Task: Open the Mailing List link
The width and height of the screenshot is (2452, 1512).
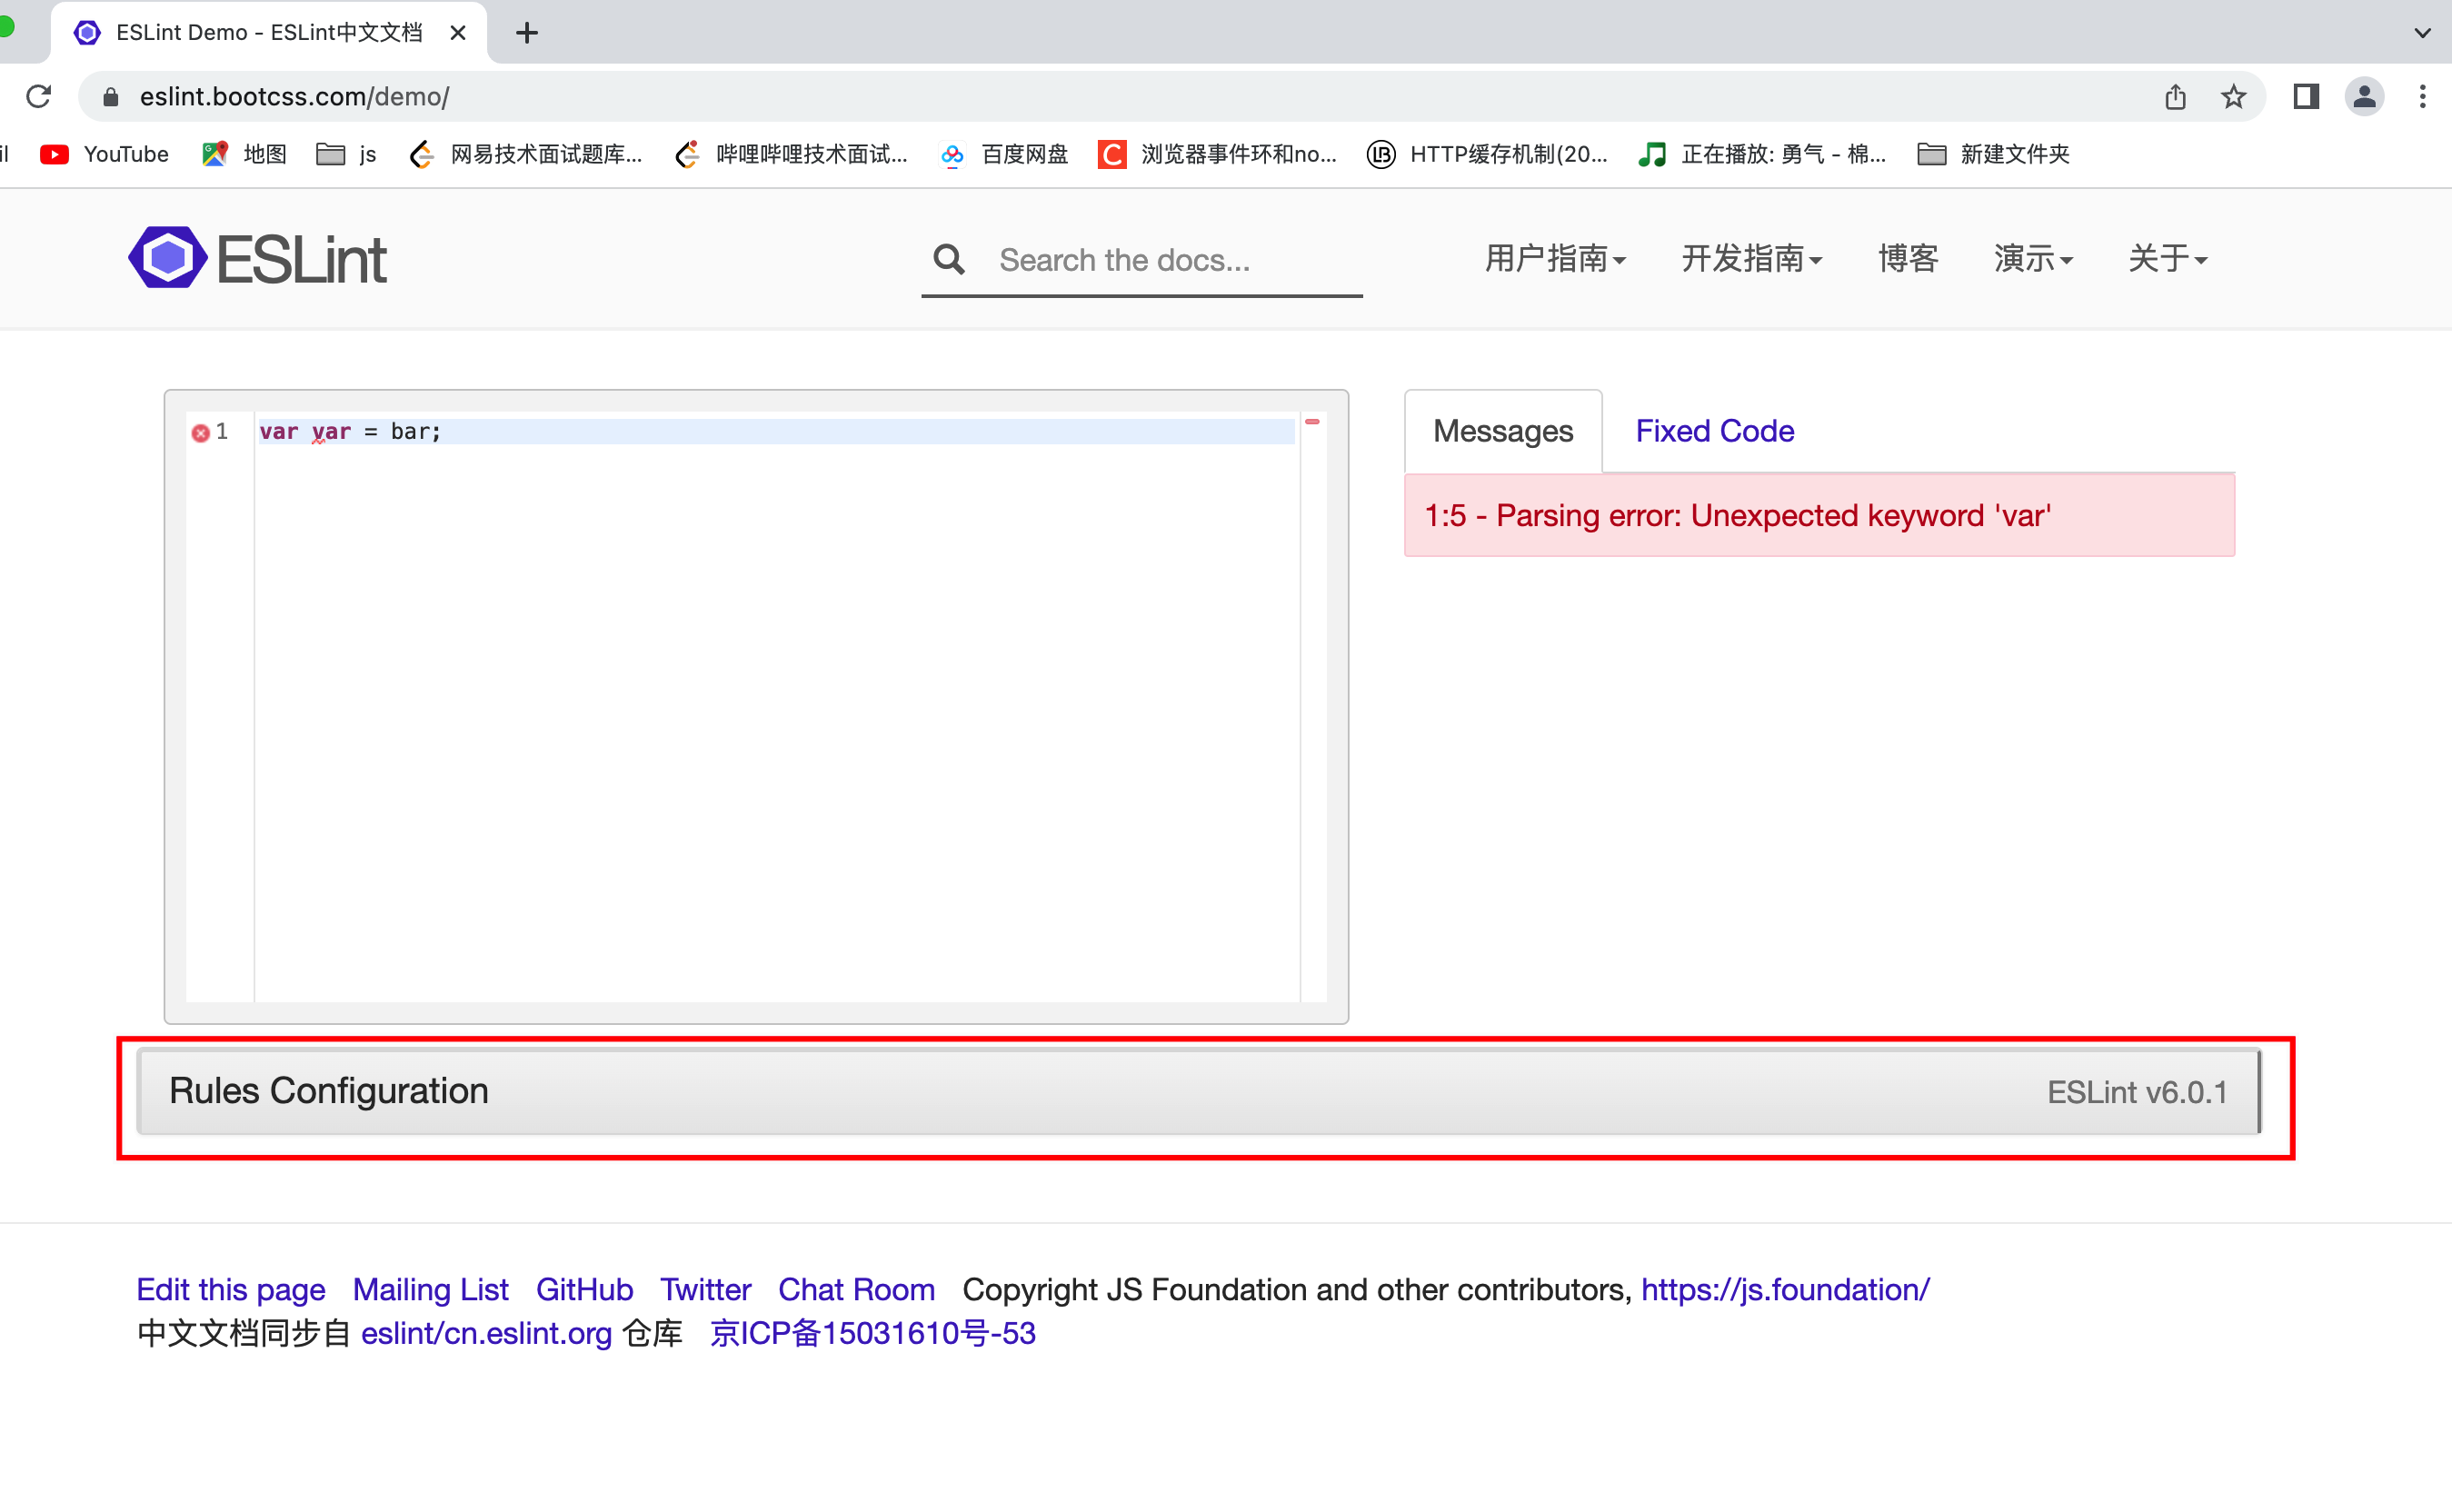Action: tap(431, 1290)
